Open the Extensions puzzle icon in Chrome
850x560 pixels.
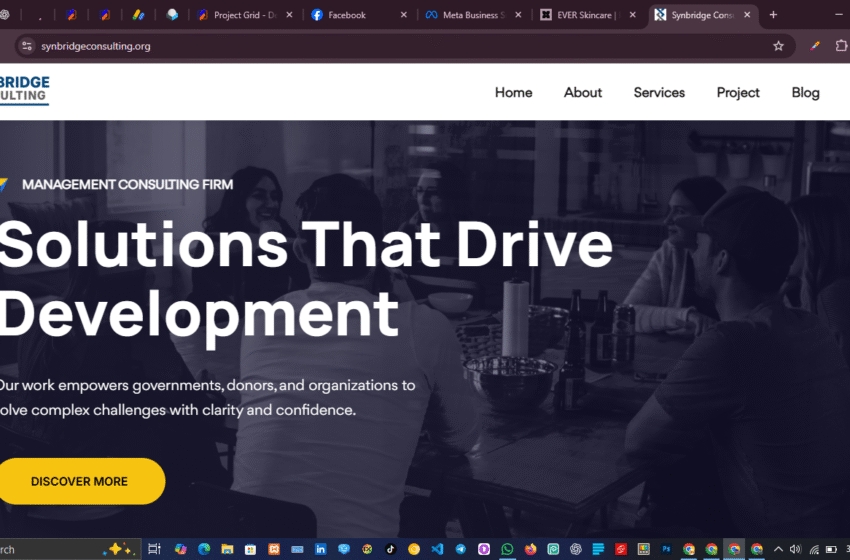[842, 46]
